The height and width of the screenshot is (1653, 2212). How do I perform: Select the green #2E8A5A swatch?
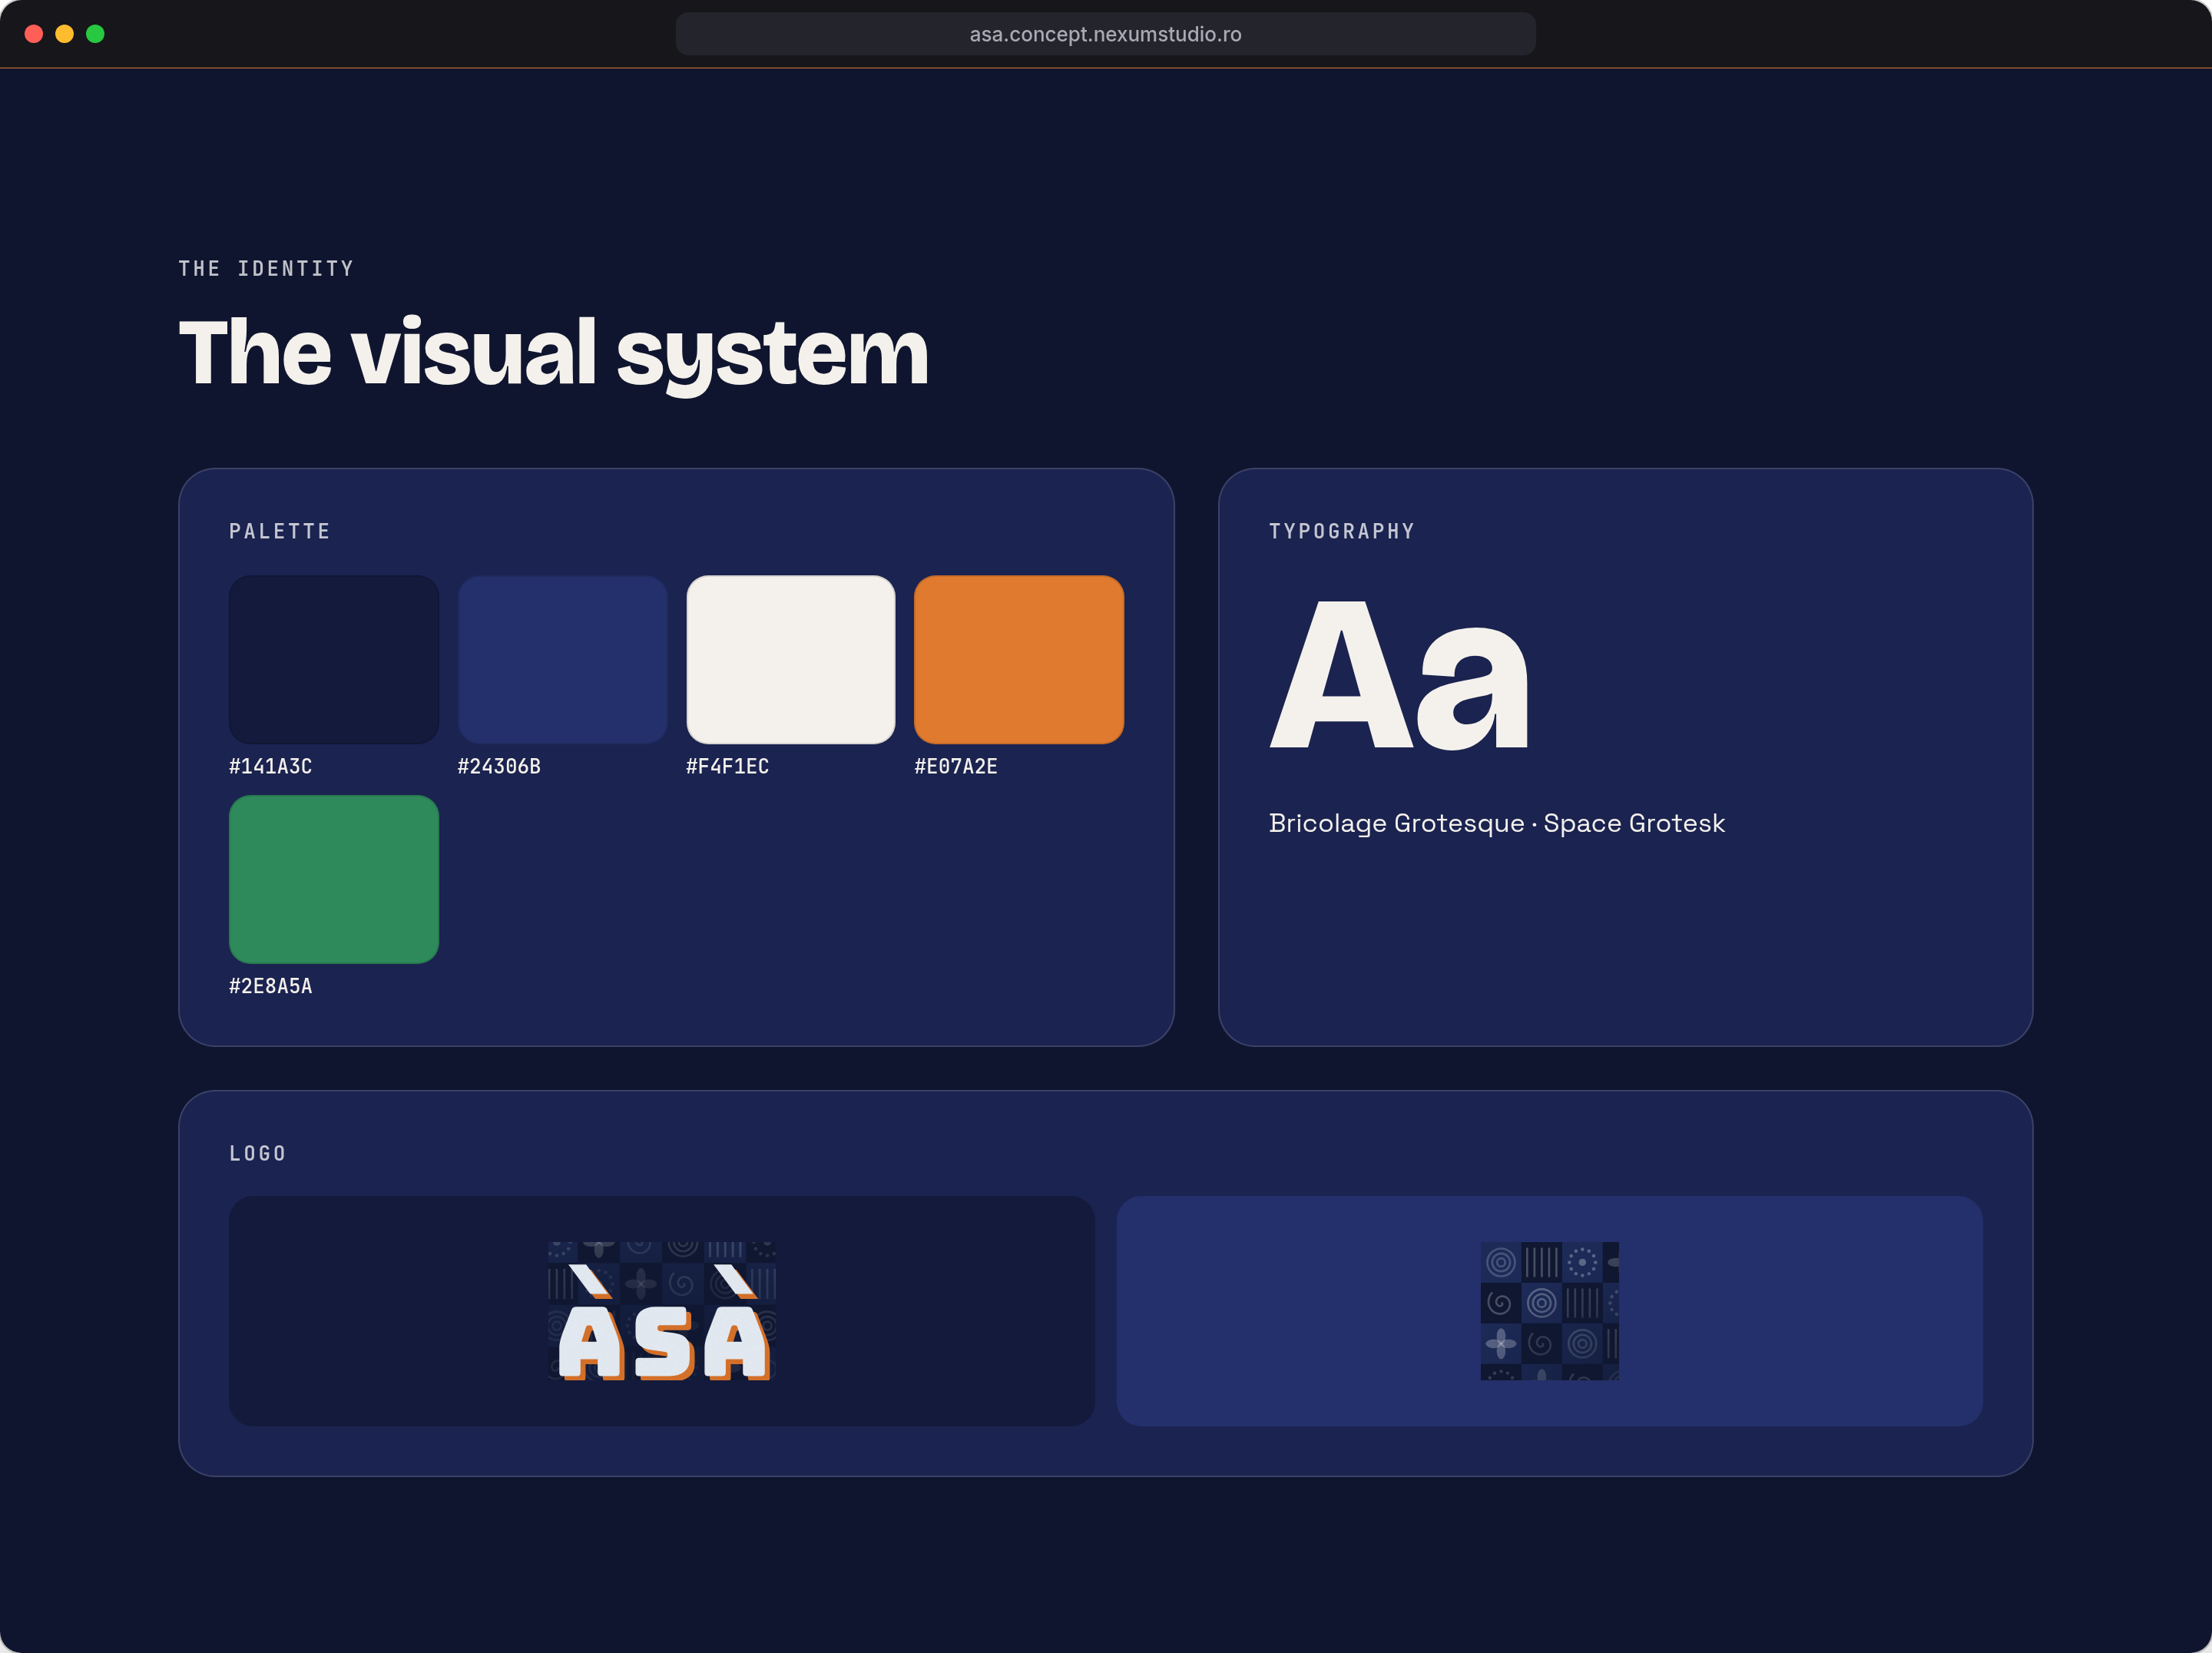pos(334,879)
